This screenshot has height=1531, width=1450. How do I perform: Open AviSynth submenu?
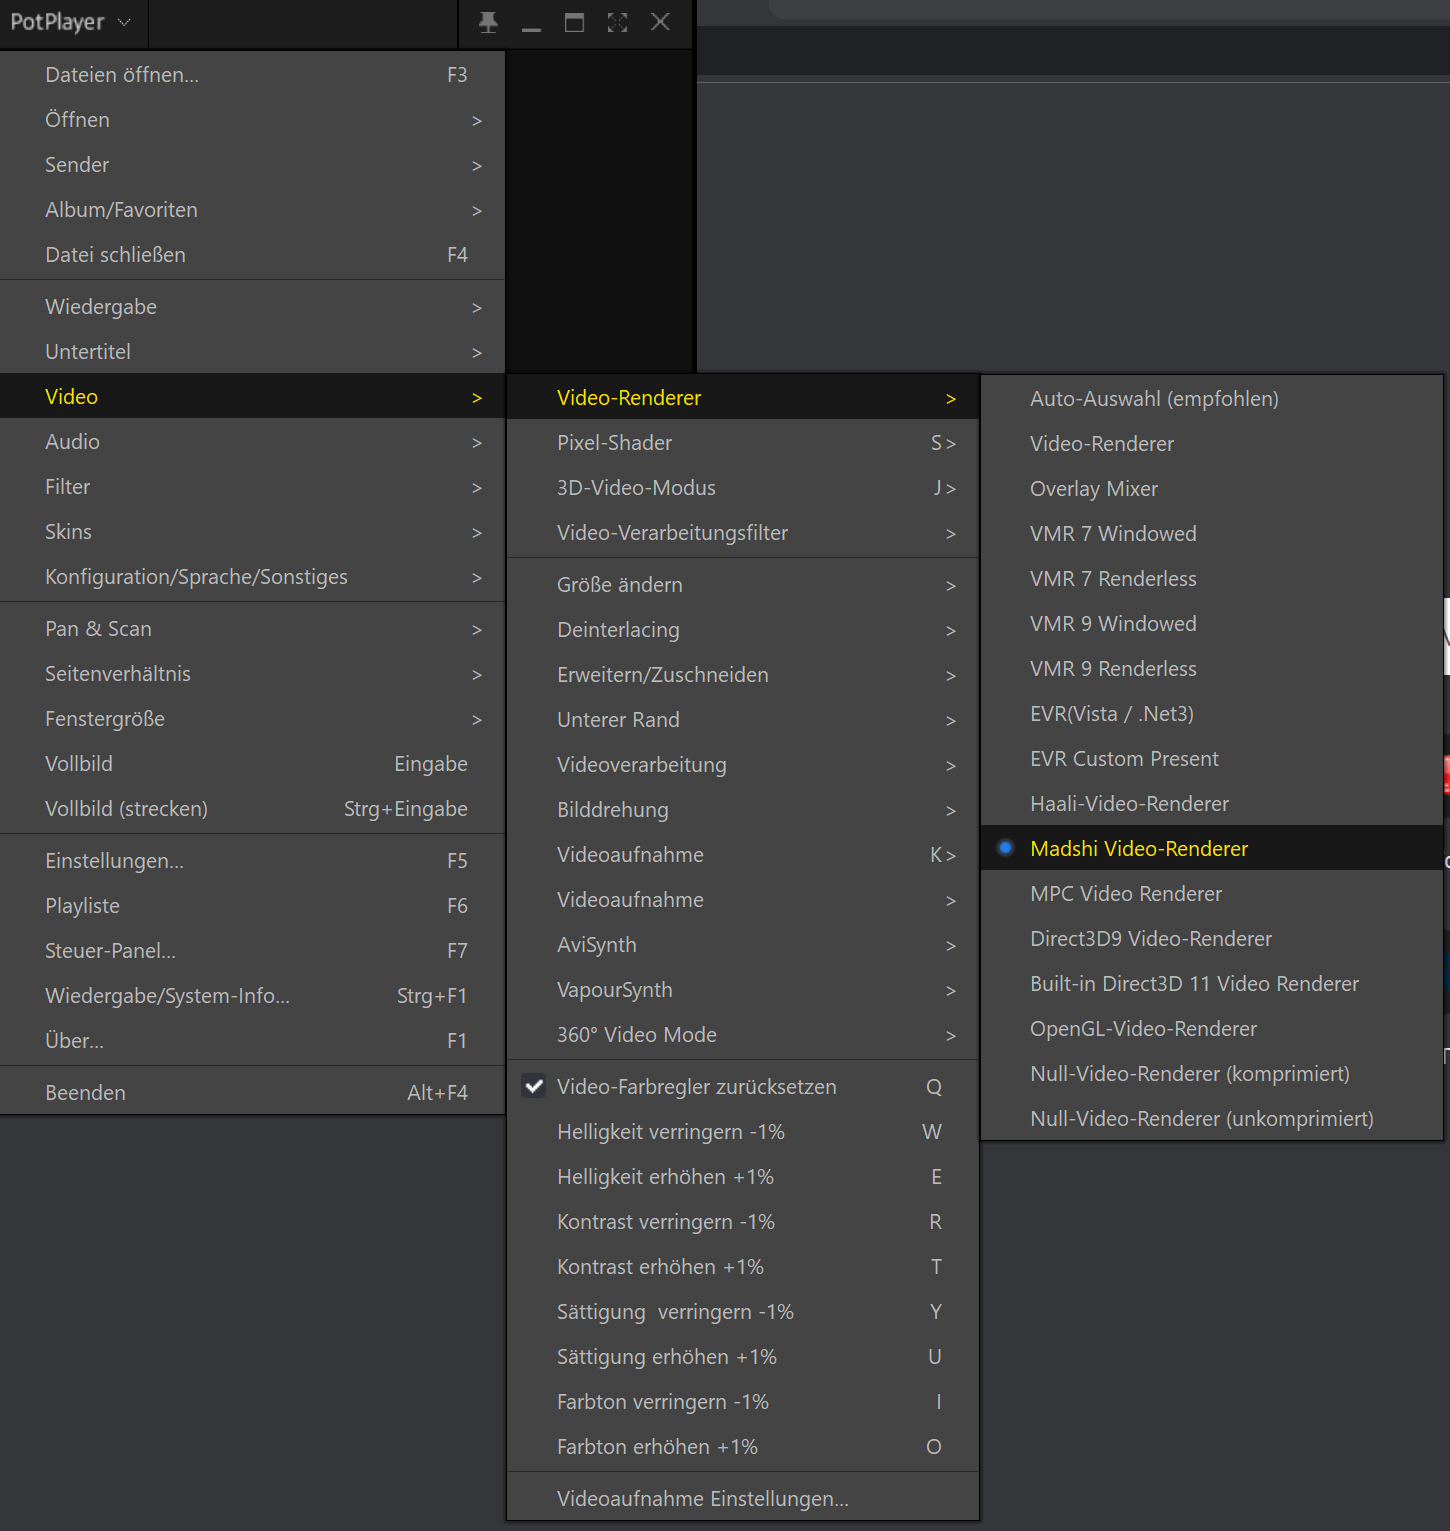point(743,944)
